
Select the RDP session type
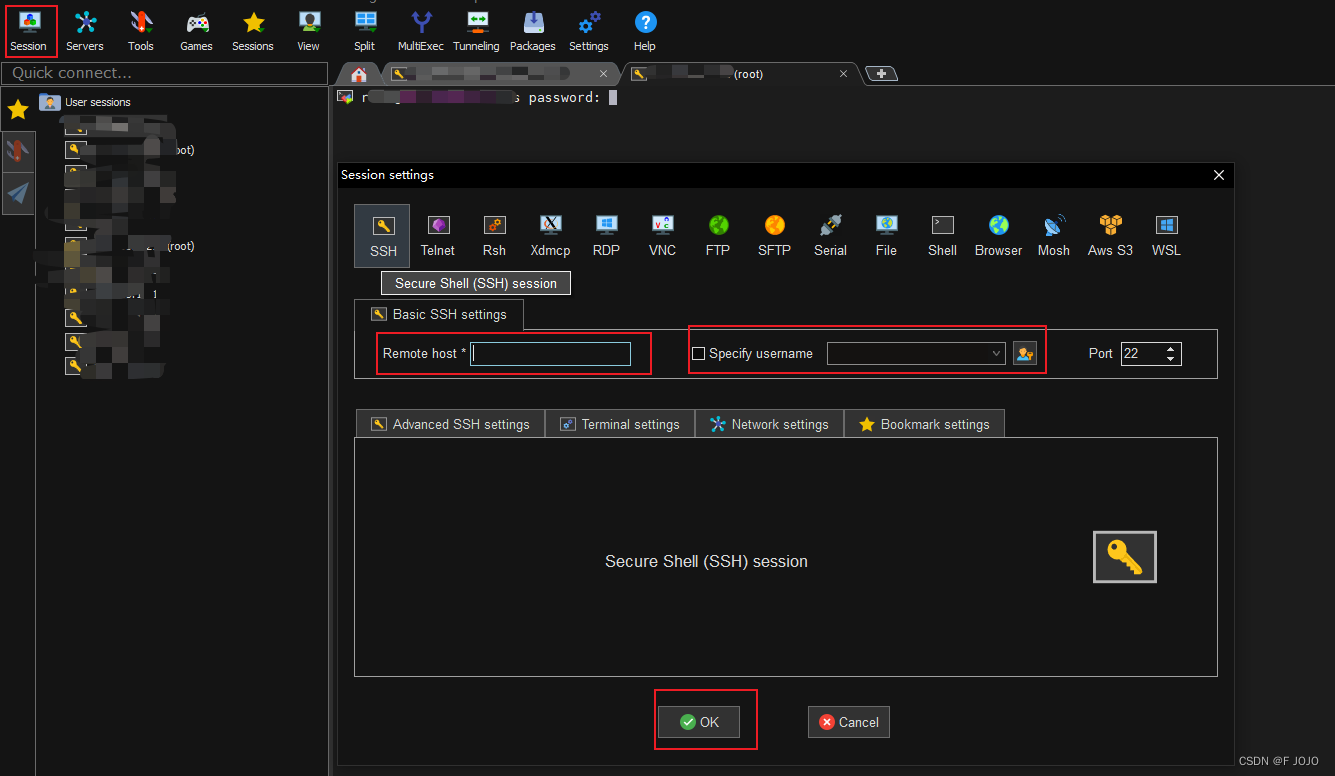tap(606, 236)
